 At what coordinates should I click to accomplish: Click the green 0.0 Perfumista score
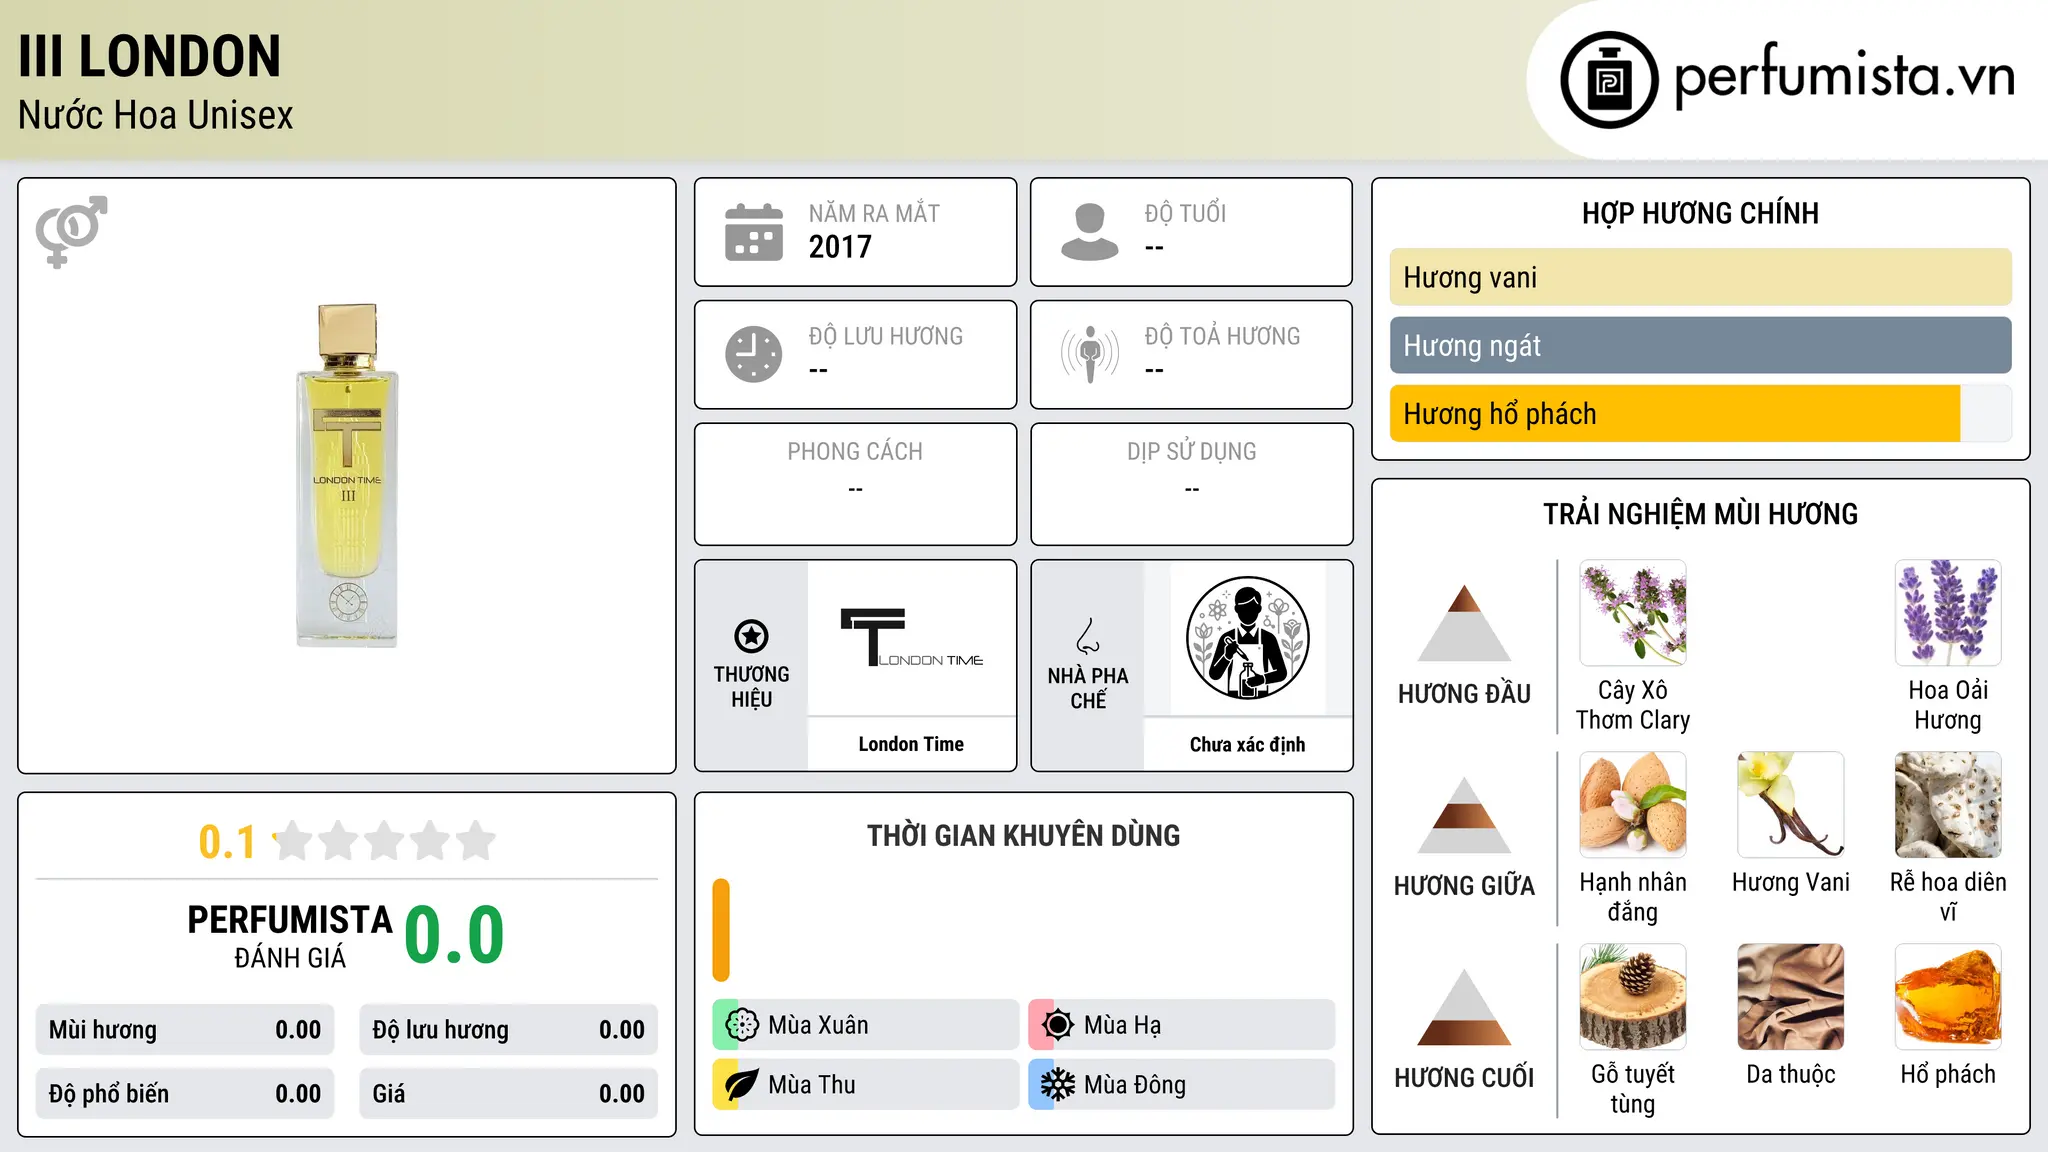[455, 935]
